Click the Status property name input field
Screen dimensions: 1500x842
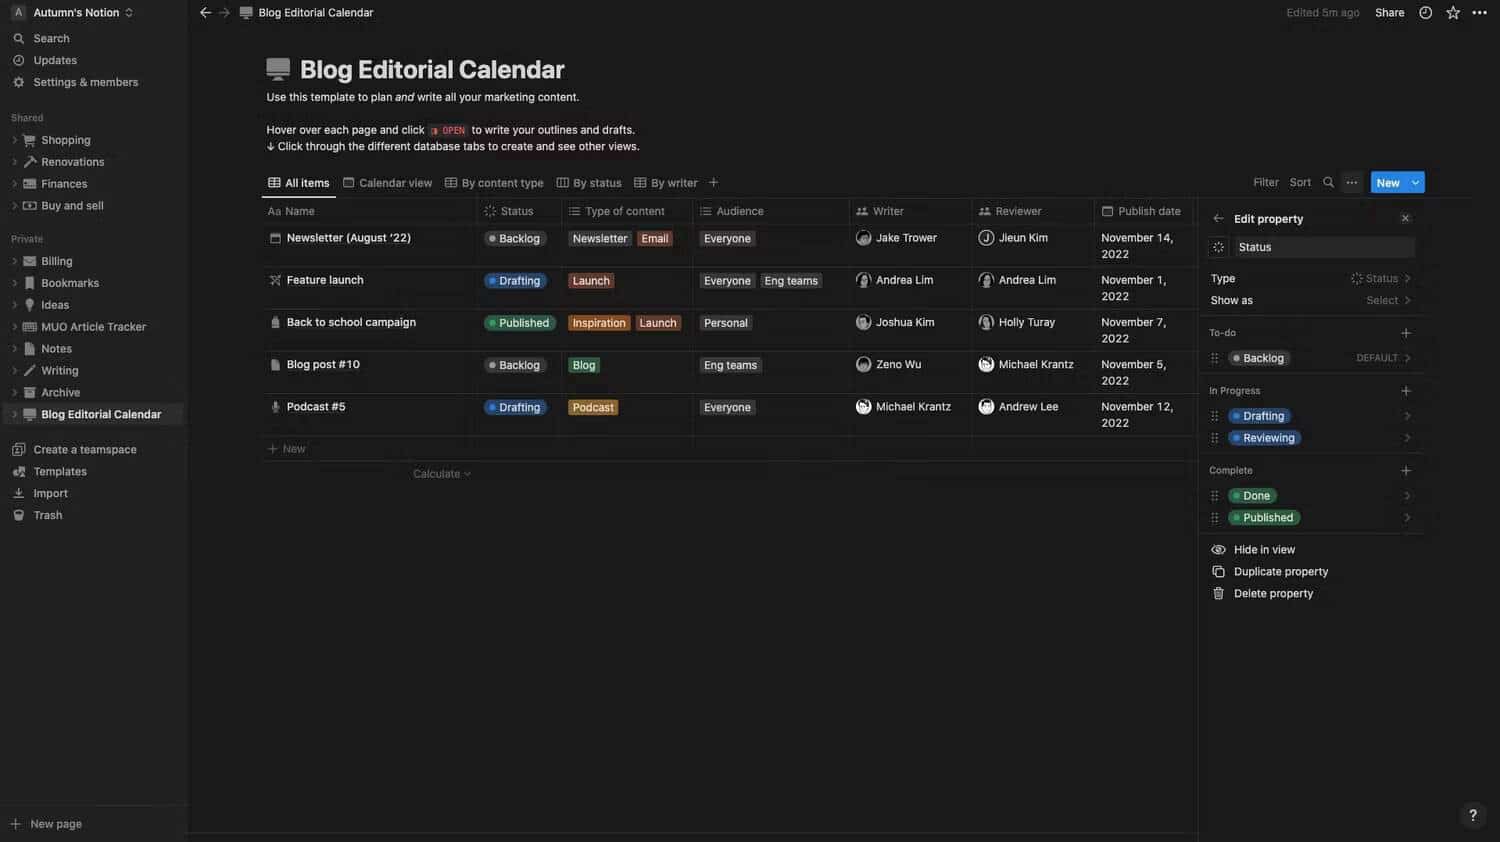(1322, 247)
